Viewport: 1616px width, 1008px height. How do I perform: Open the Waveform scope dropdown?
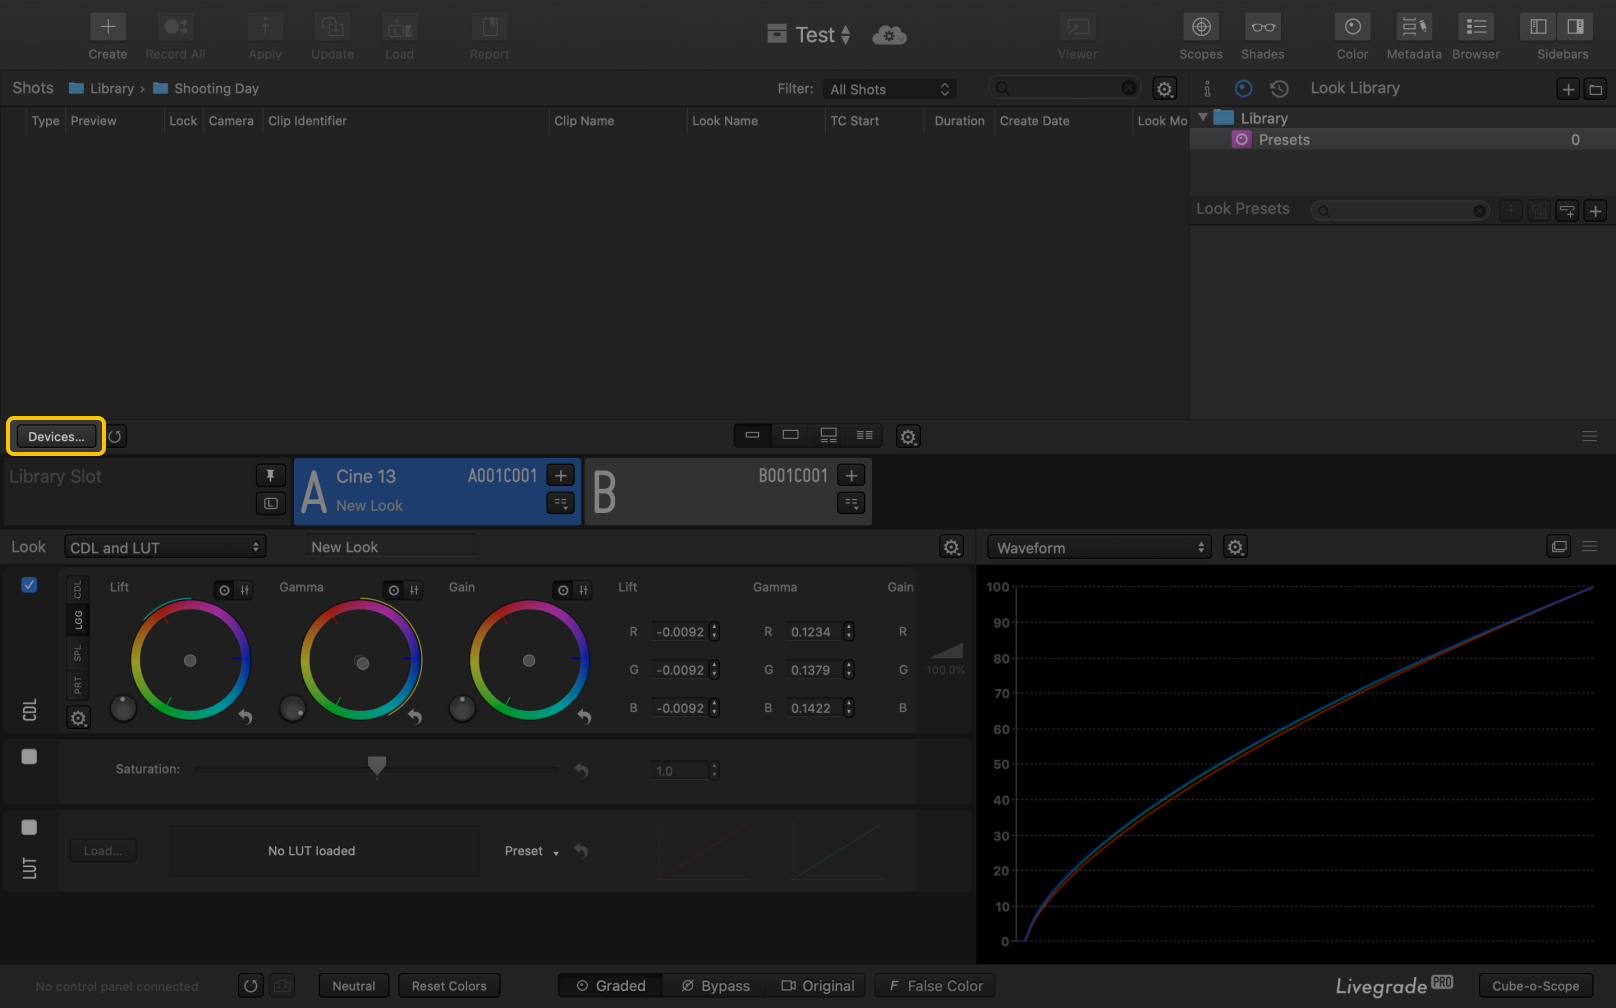tap(1099, 548)
